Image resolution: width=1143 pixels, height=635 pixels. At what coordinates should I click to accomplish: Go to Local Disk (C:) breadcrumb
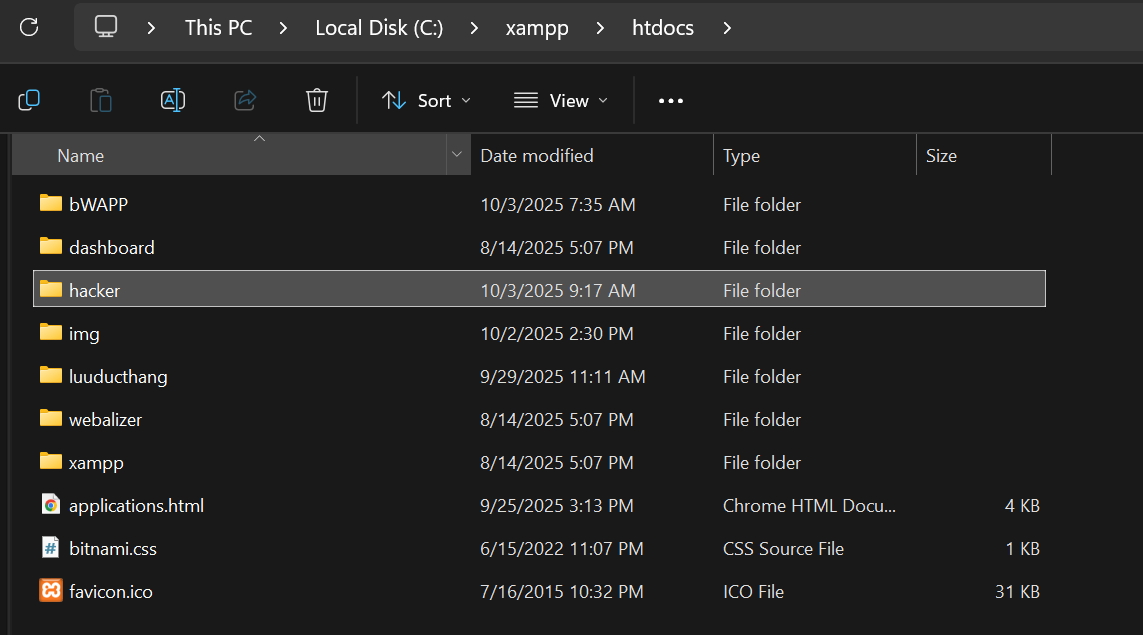(379, 28)
